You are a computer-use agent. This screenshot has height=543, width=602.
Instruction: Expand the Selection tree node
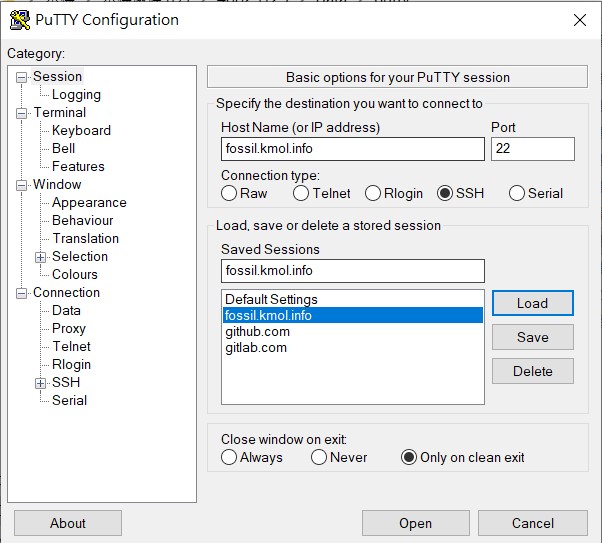point(40,257)
